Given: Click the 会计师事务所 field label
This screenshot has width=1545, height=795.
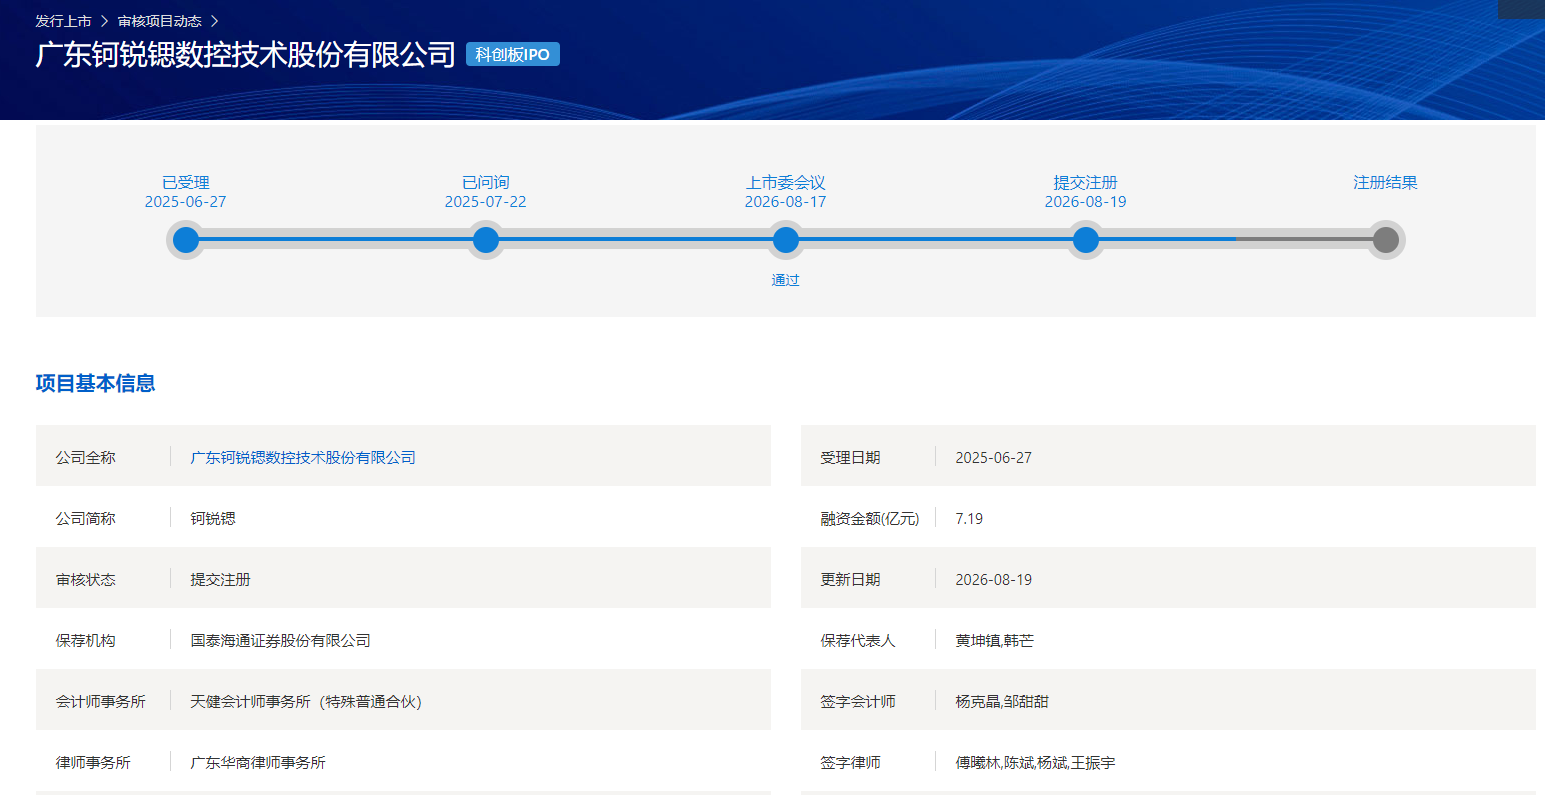Looking at the screenshot, I should pyautogui.click(x=101, y=702).
